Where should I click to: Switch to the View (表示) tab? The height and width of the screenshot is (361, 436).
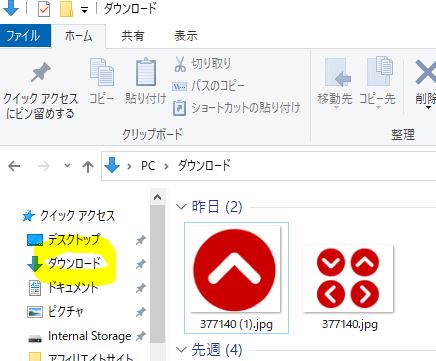[186, 36]
